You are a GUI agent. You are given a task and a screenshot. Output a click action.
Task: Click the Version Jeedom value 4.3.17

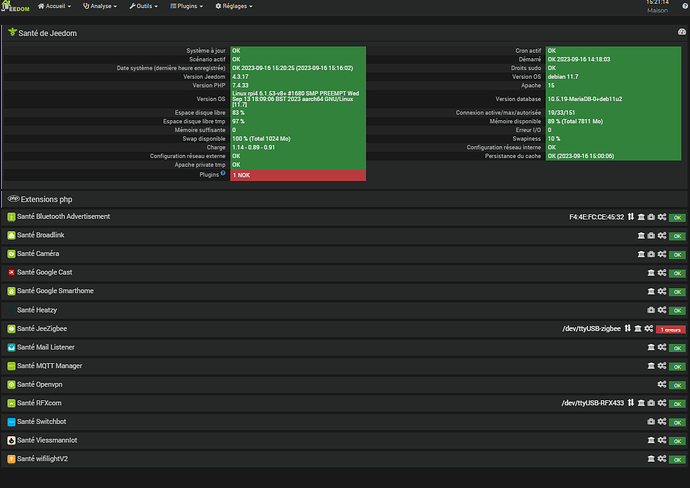(240, 77)
